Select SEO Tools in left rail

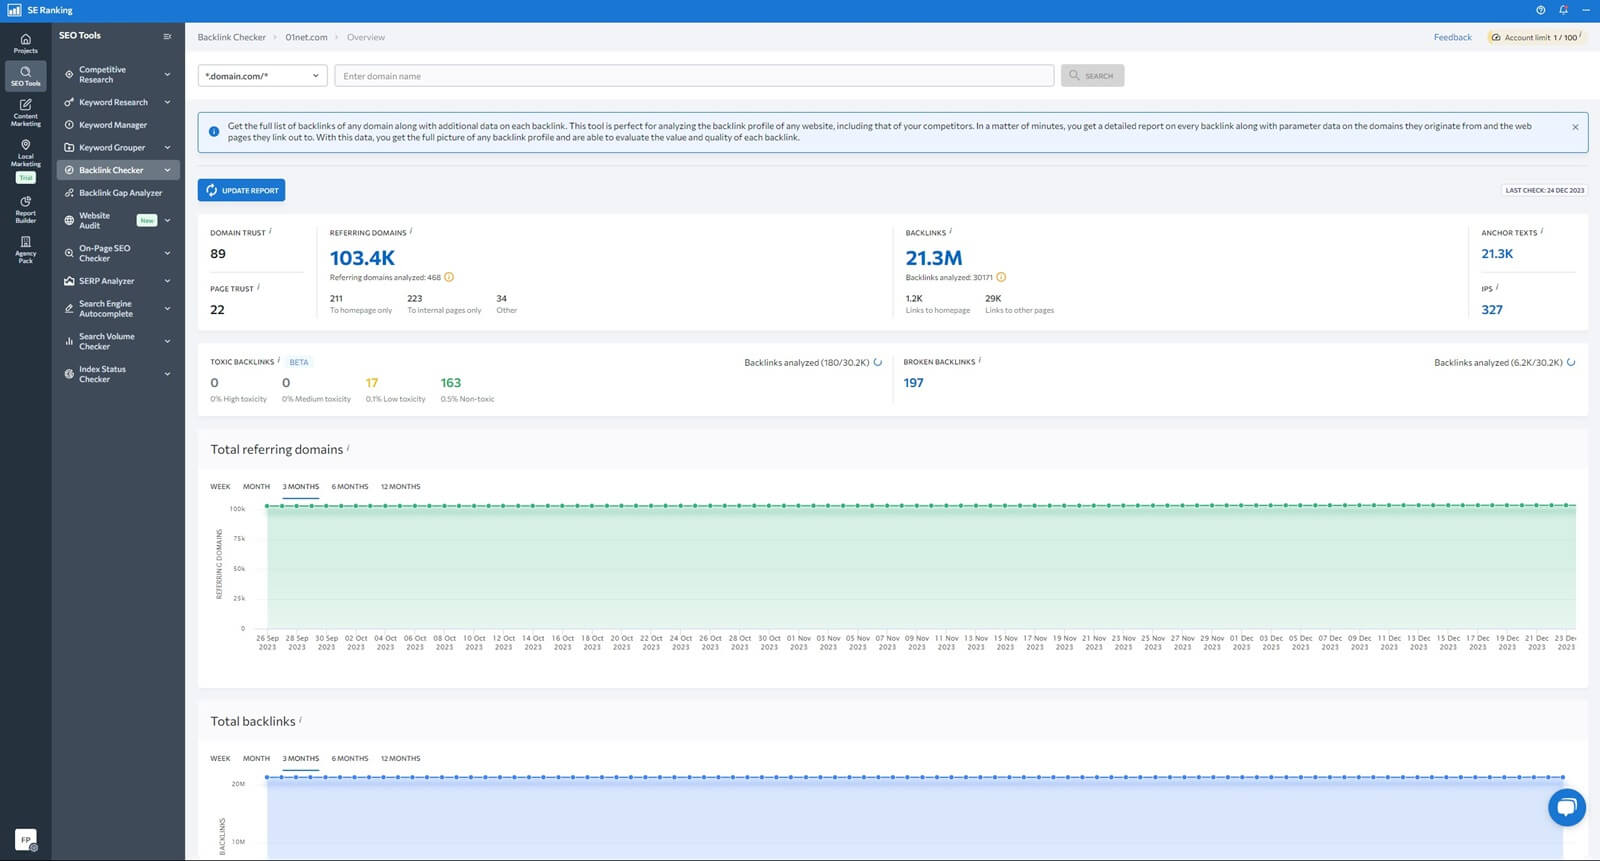point(26,76)
